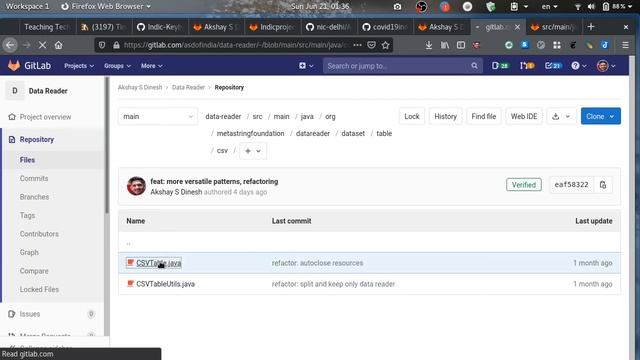Viewport: 640px width, 360px height.
Task: Switch to the src/main tab
Action: pos(553,27)
